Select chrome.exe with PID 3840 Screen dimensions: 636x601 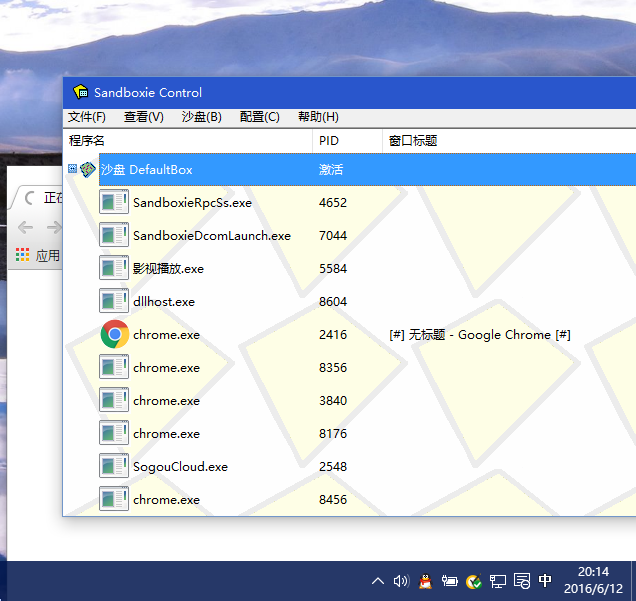coord(166,401)
